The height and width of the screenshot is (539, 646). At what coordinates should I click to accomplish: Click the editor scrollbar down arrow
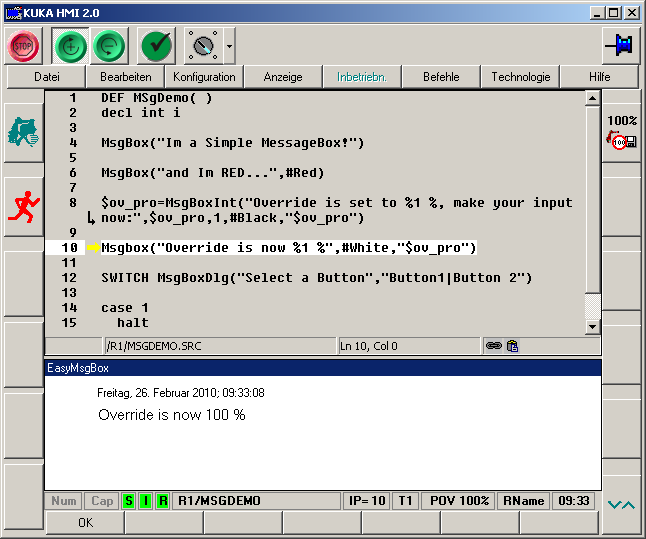[592, 326]
